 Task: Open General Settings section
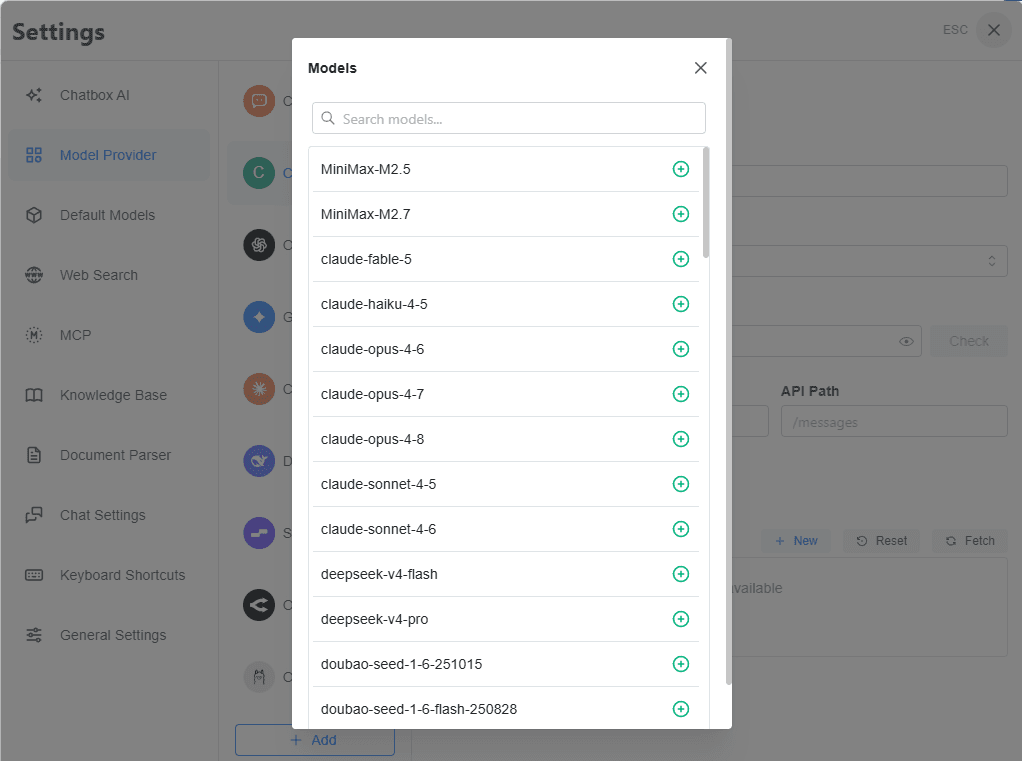click(x=109, y=635)
